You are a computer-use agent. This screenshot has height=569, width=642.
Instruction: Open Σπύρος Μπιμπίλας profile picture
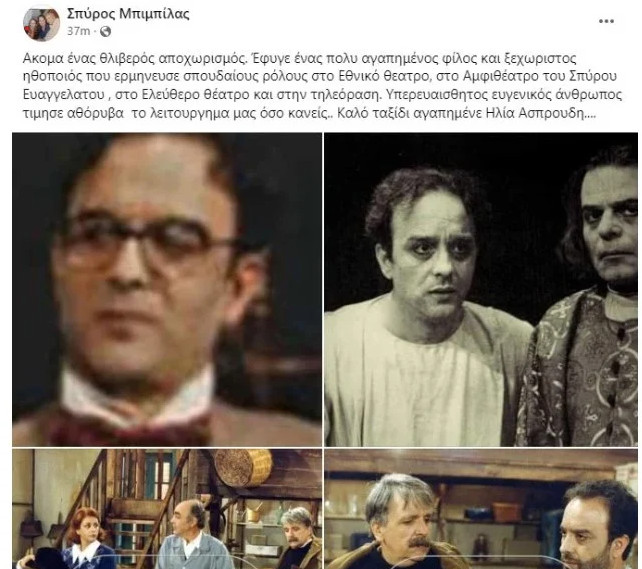(41, 23)
